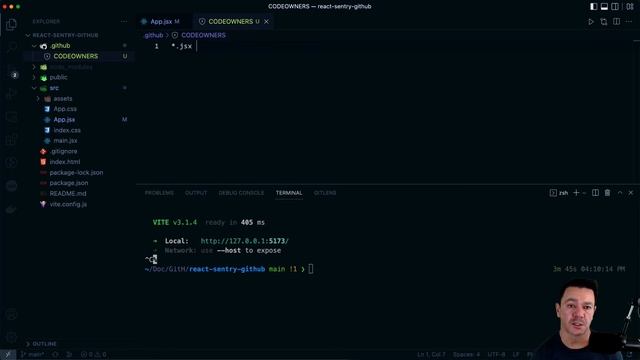The image size is (640, 360).
Task: Switch to the OUTPUT panel tab
Action: coord(196,193)
